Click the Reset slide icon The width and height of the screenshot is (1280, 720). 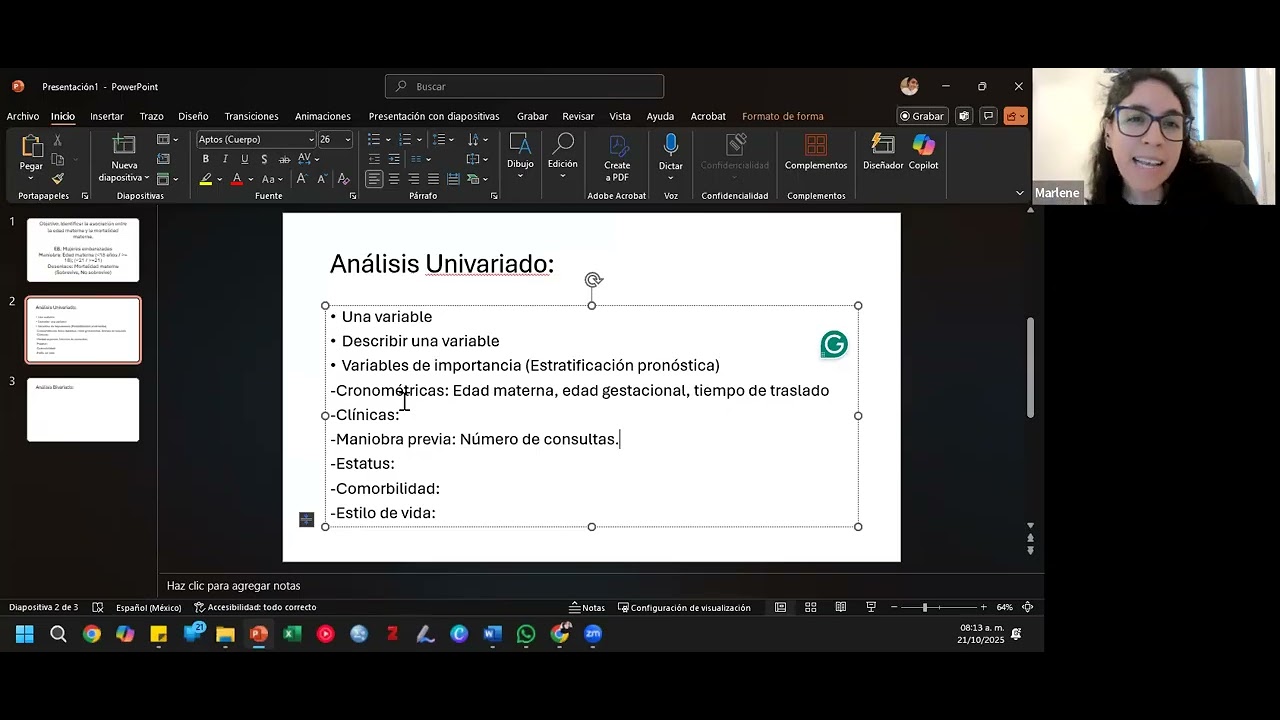point(163,159)
